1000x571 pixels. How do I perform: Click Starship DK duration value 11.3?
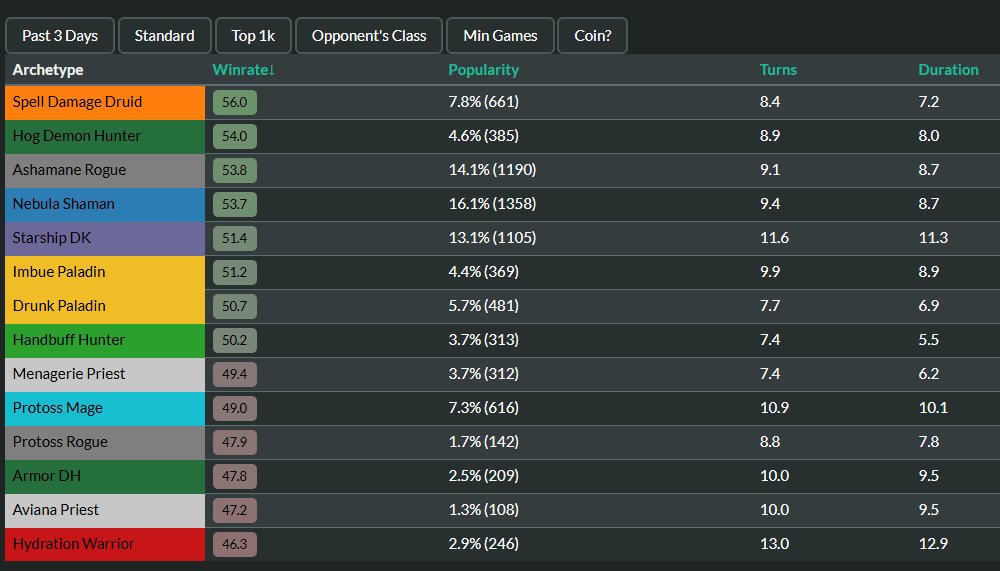click(x=933, y=238)
